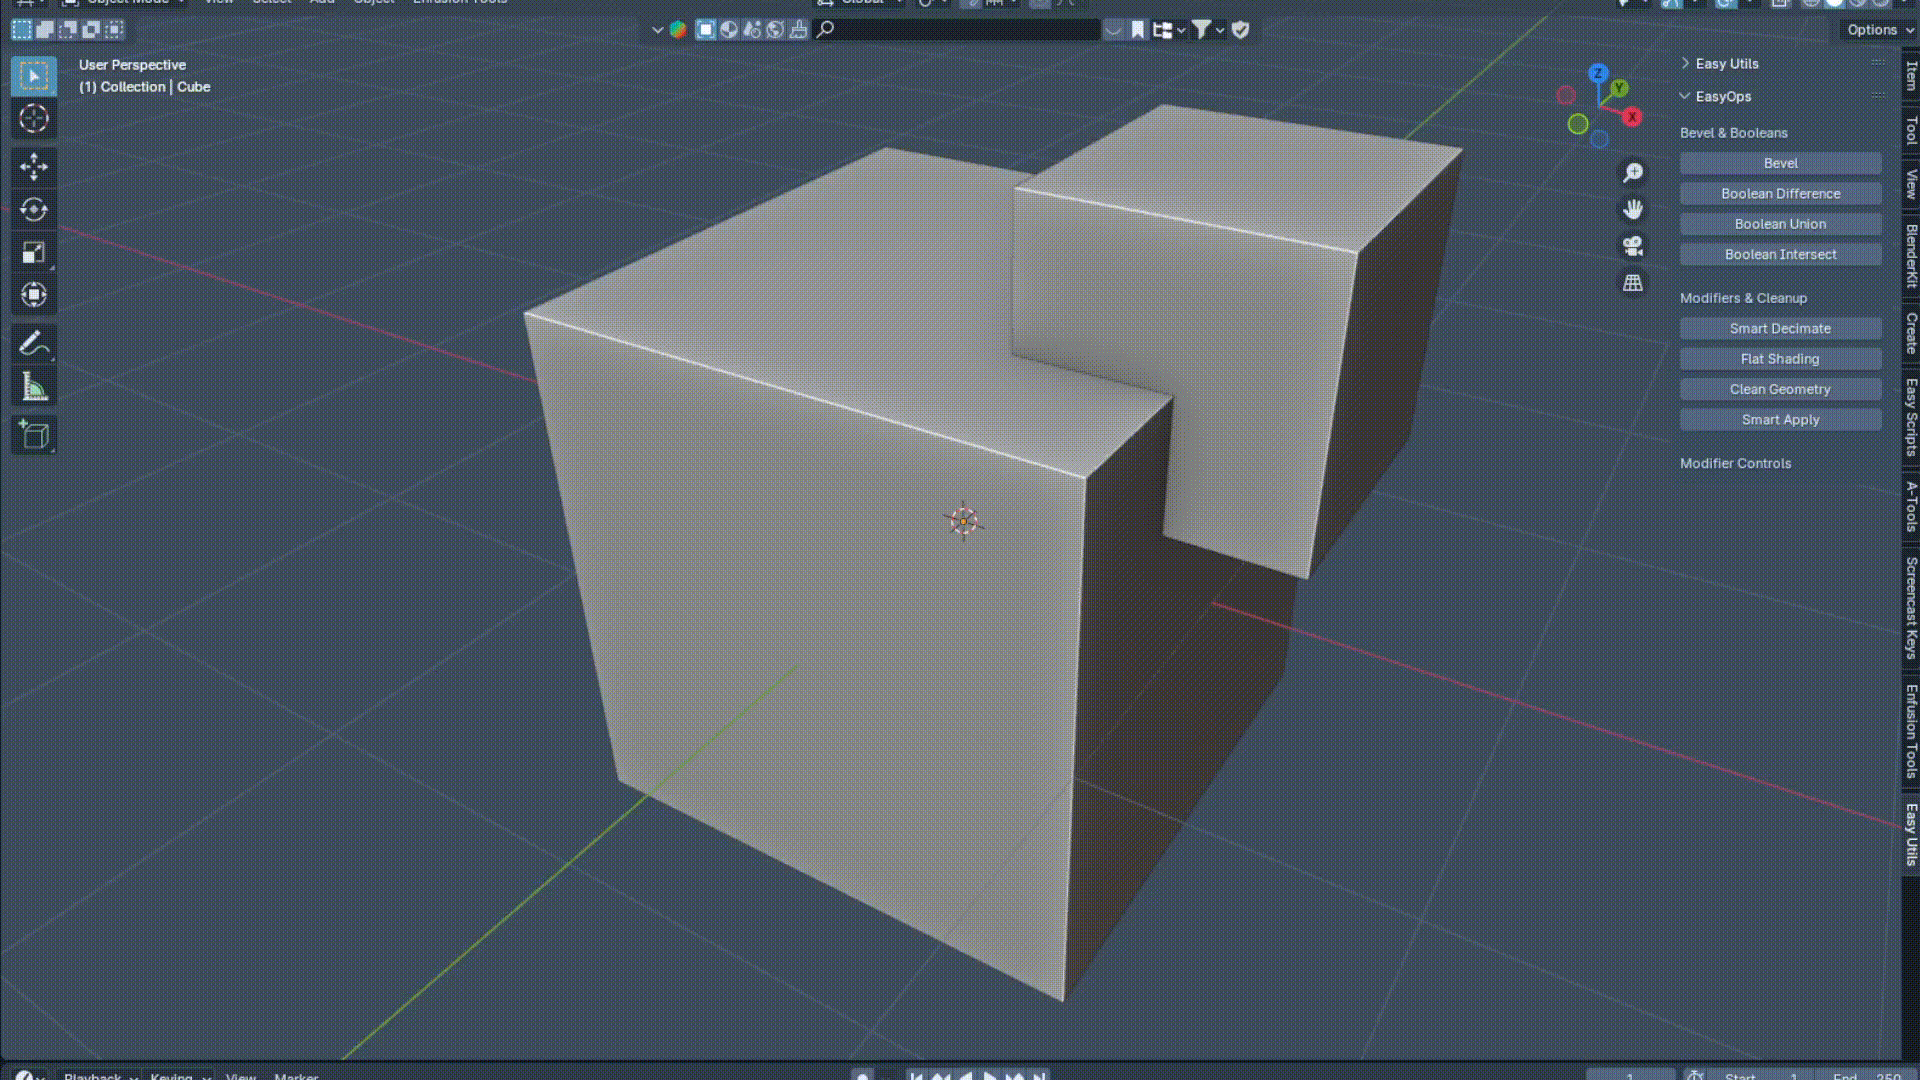Open the Options dropdown
This screenshot has width=1920, height=1080.
(1879, 30)
